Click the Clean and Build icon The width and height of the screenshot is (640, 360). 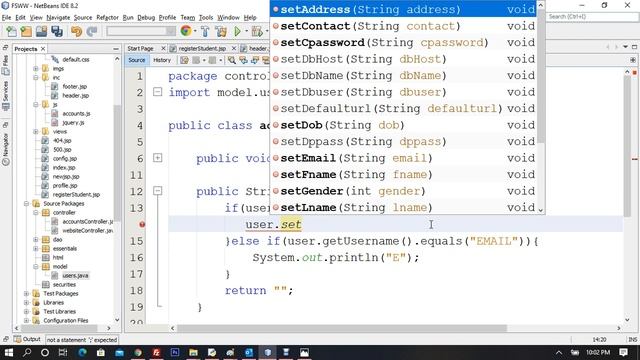click(221, 31)
